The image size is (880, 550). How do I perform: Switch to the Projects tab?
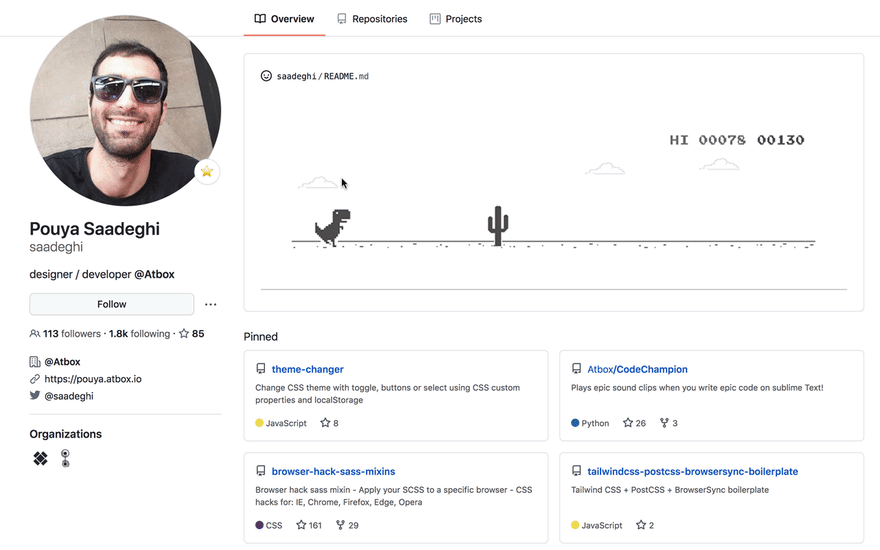pos(455,19)
